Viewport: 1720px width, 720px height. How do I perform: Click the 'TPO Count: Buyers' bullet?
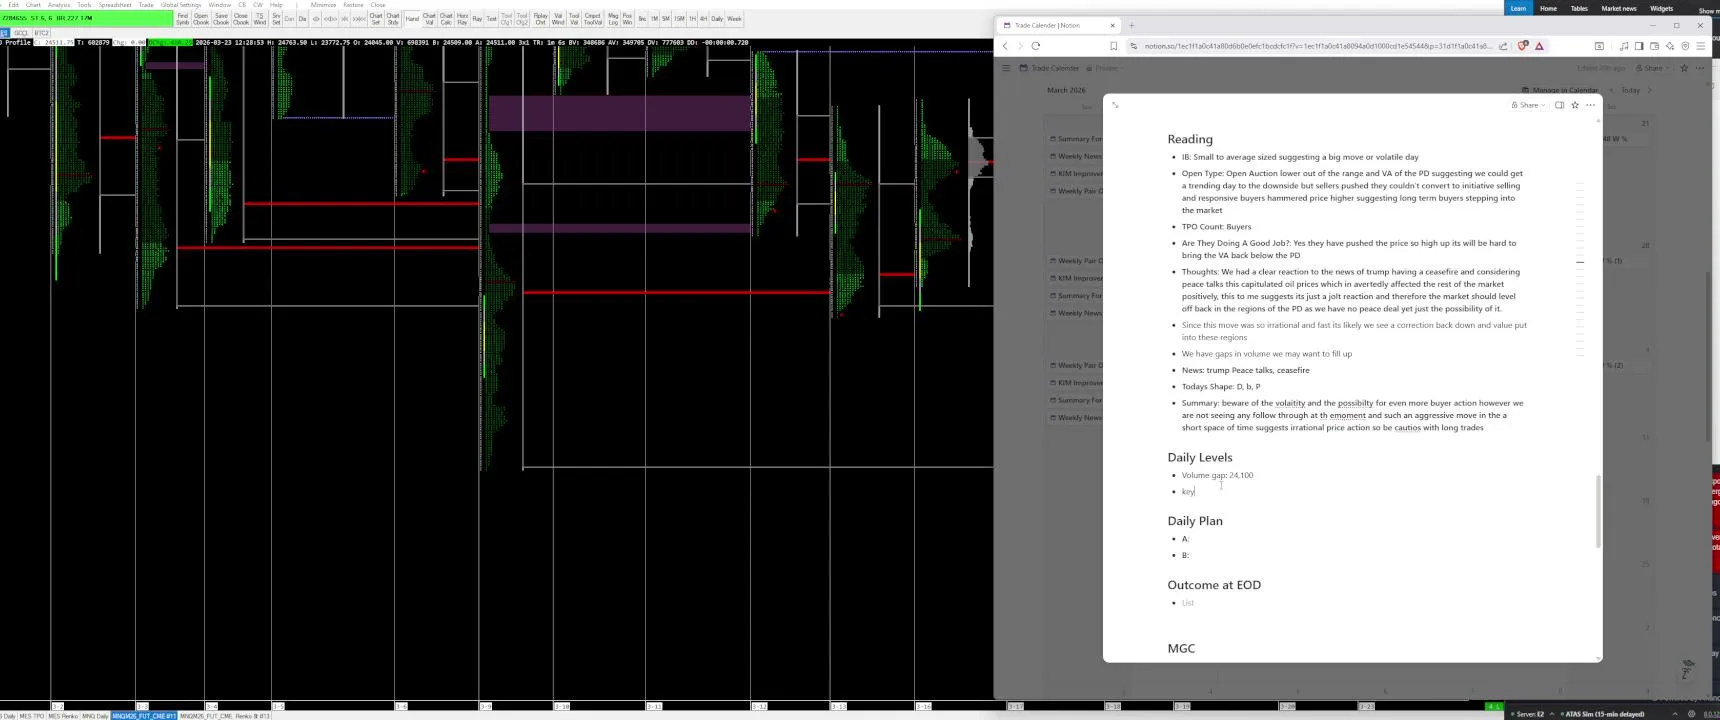[1216, 227]
